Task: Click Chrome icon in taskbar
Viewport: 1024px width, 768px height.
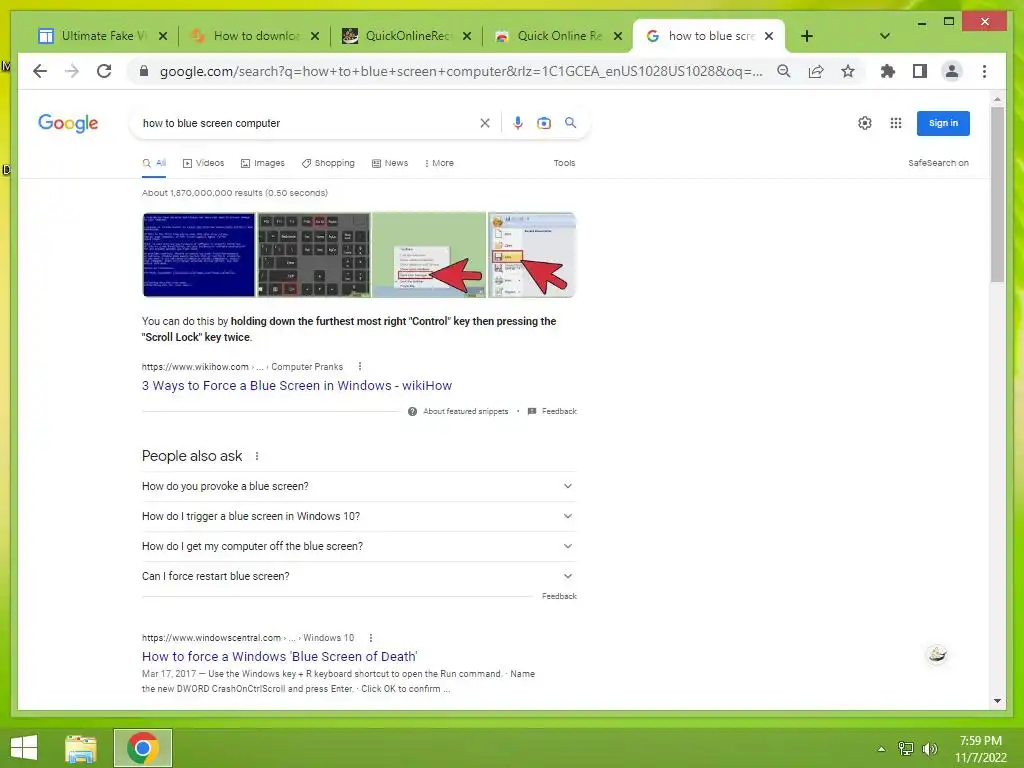Action: pyautogui.click(x=142, y=748)
